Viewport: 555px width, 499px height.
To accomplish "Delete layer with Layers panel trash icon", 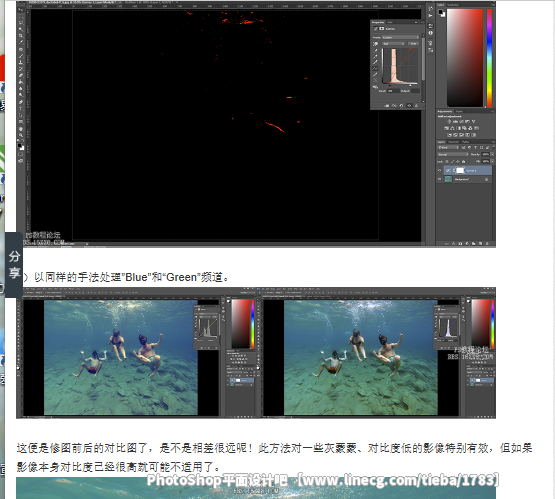I will click(487, 243).
